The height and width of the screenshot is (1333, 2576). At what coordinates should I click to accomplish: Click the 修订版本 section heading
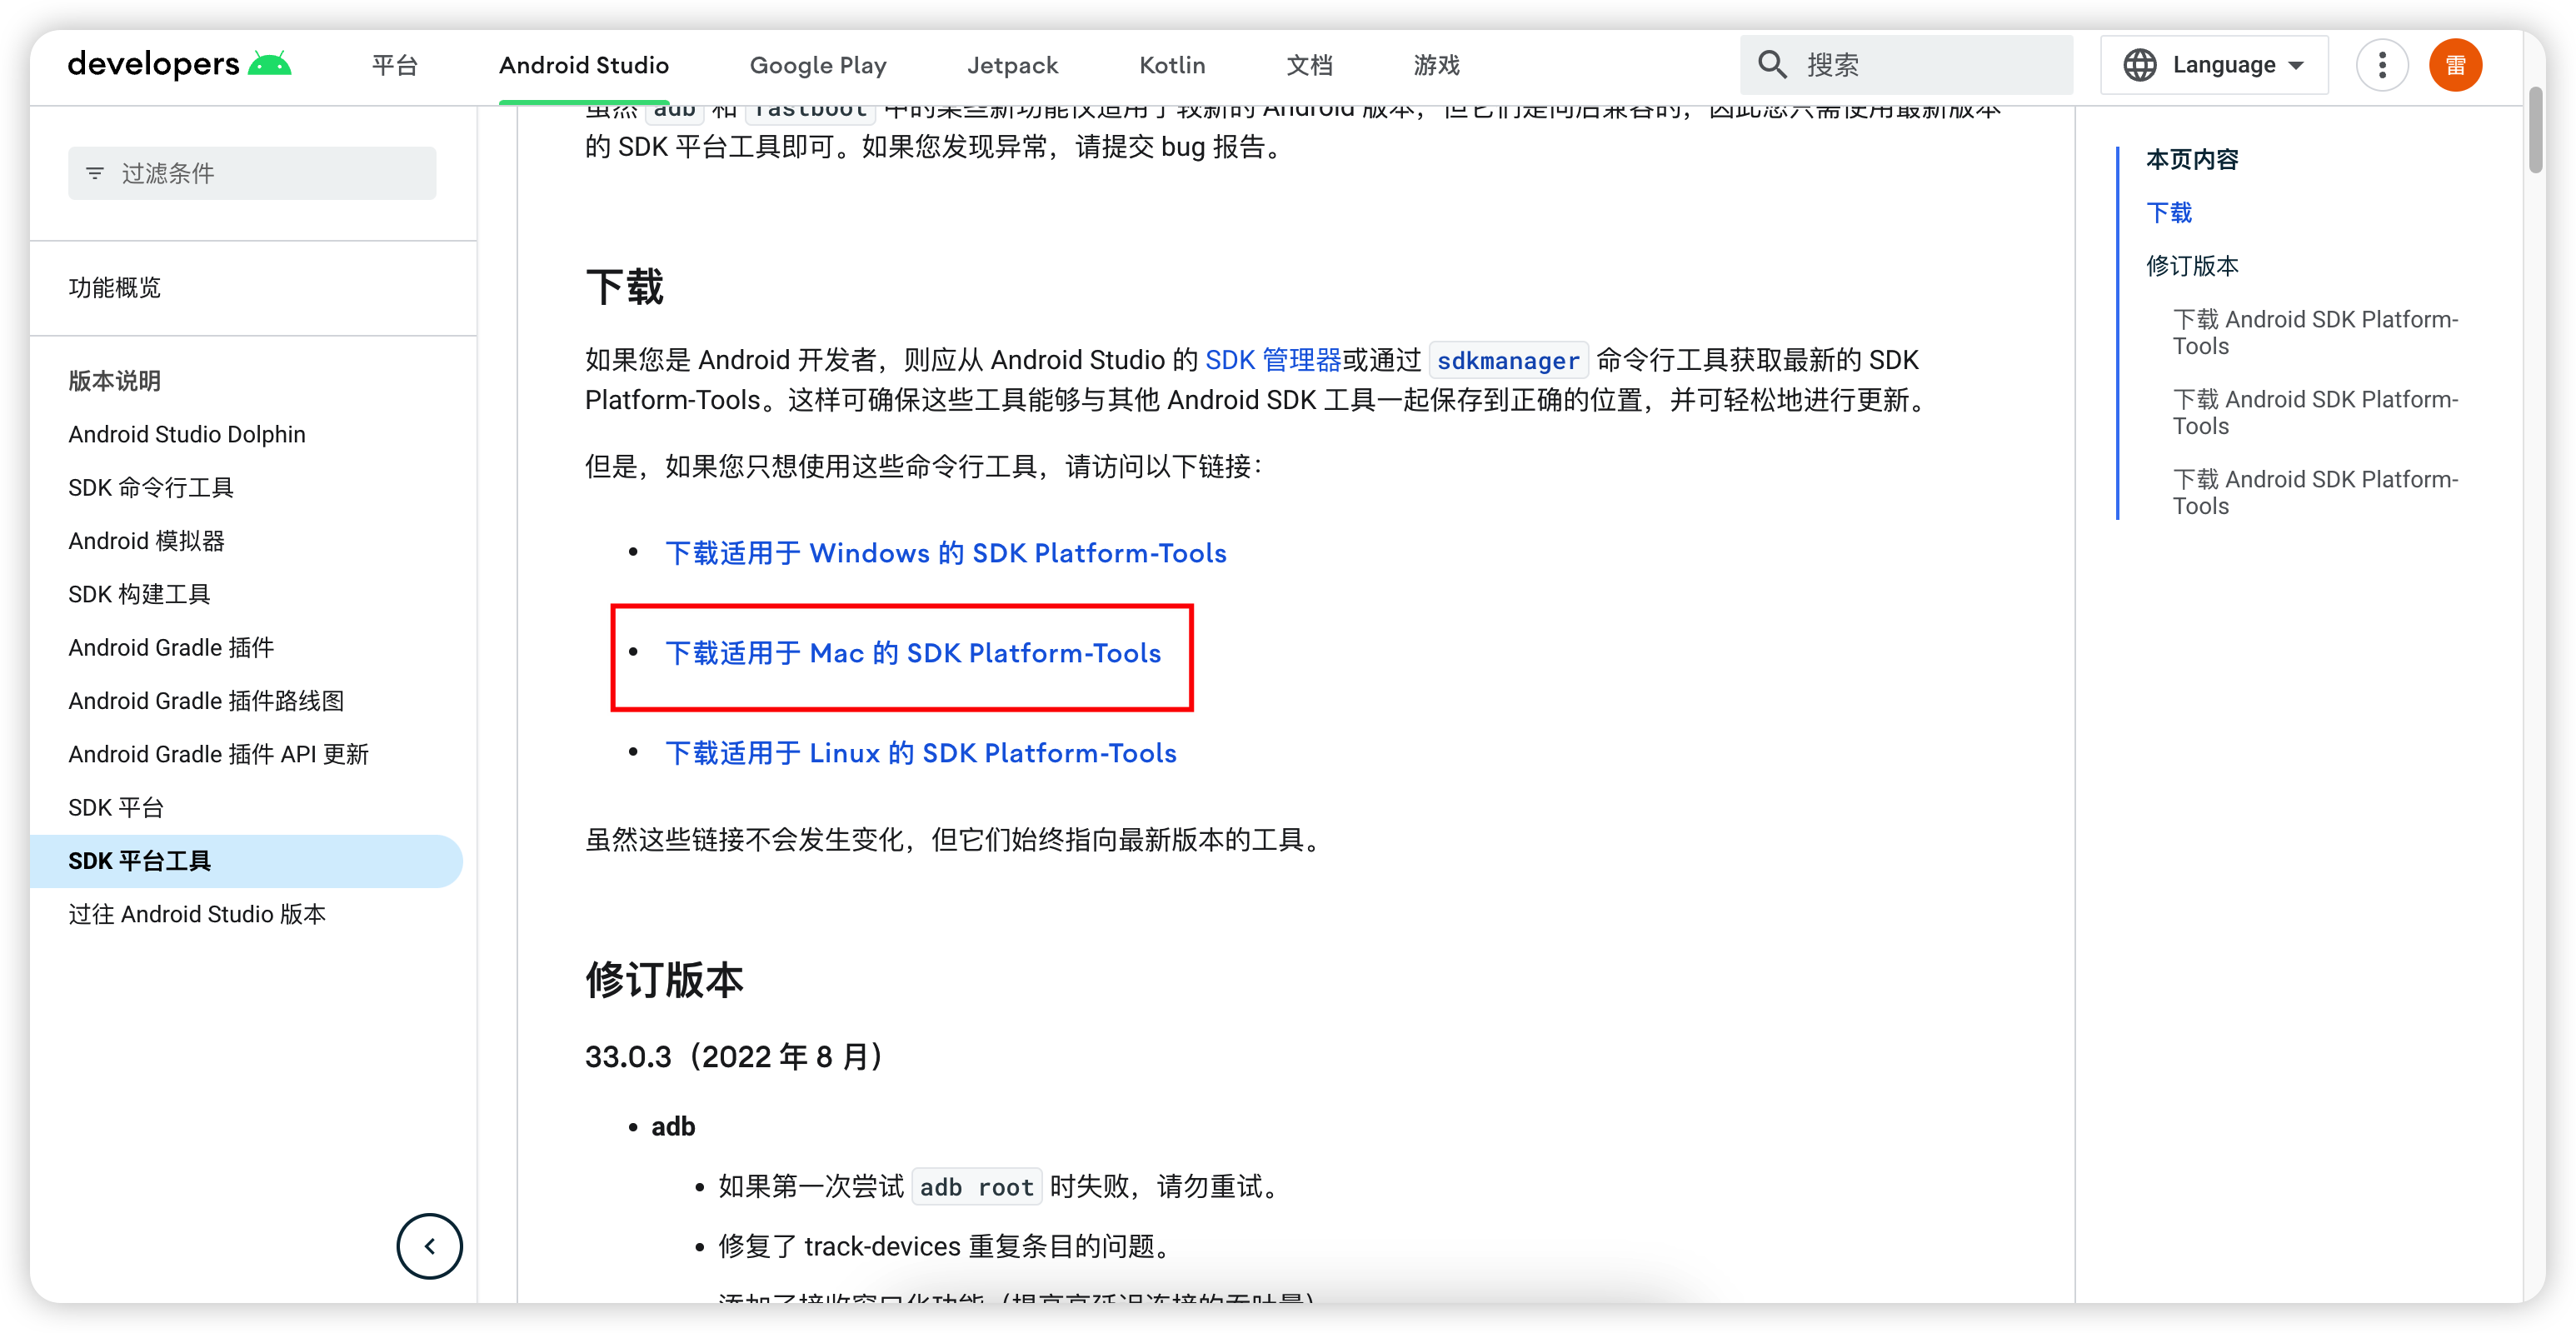pos(664,979)
